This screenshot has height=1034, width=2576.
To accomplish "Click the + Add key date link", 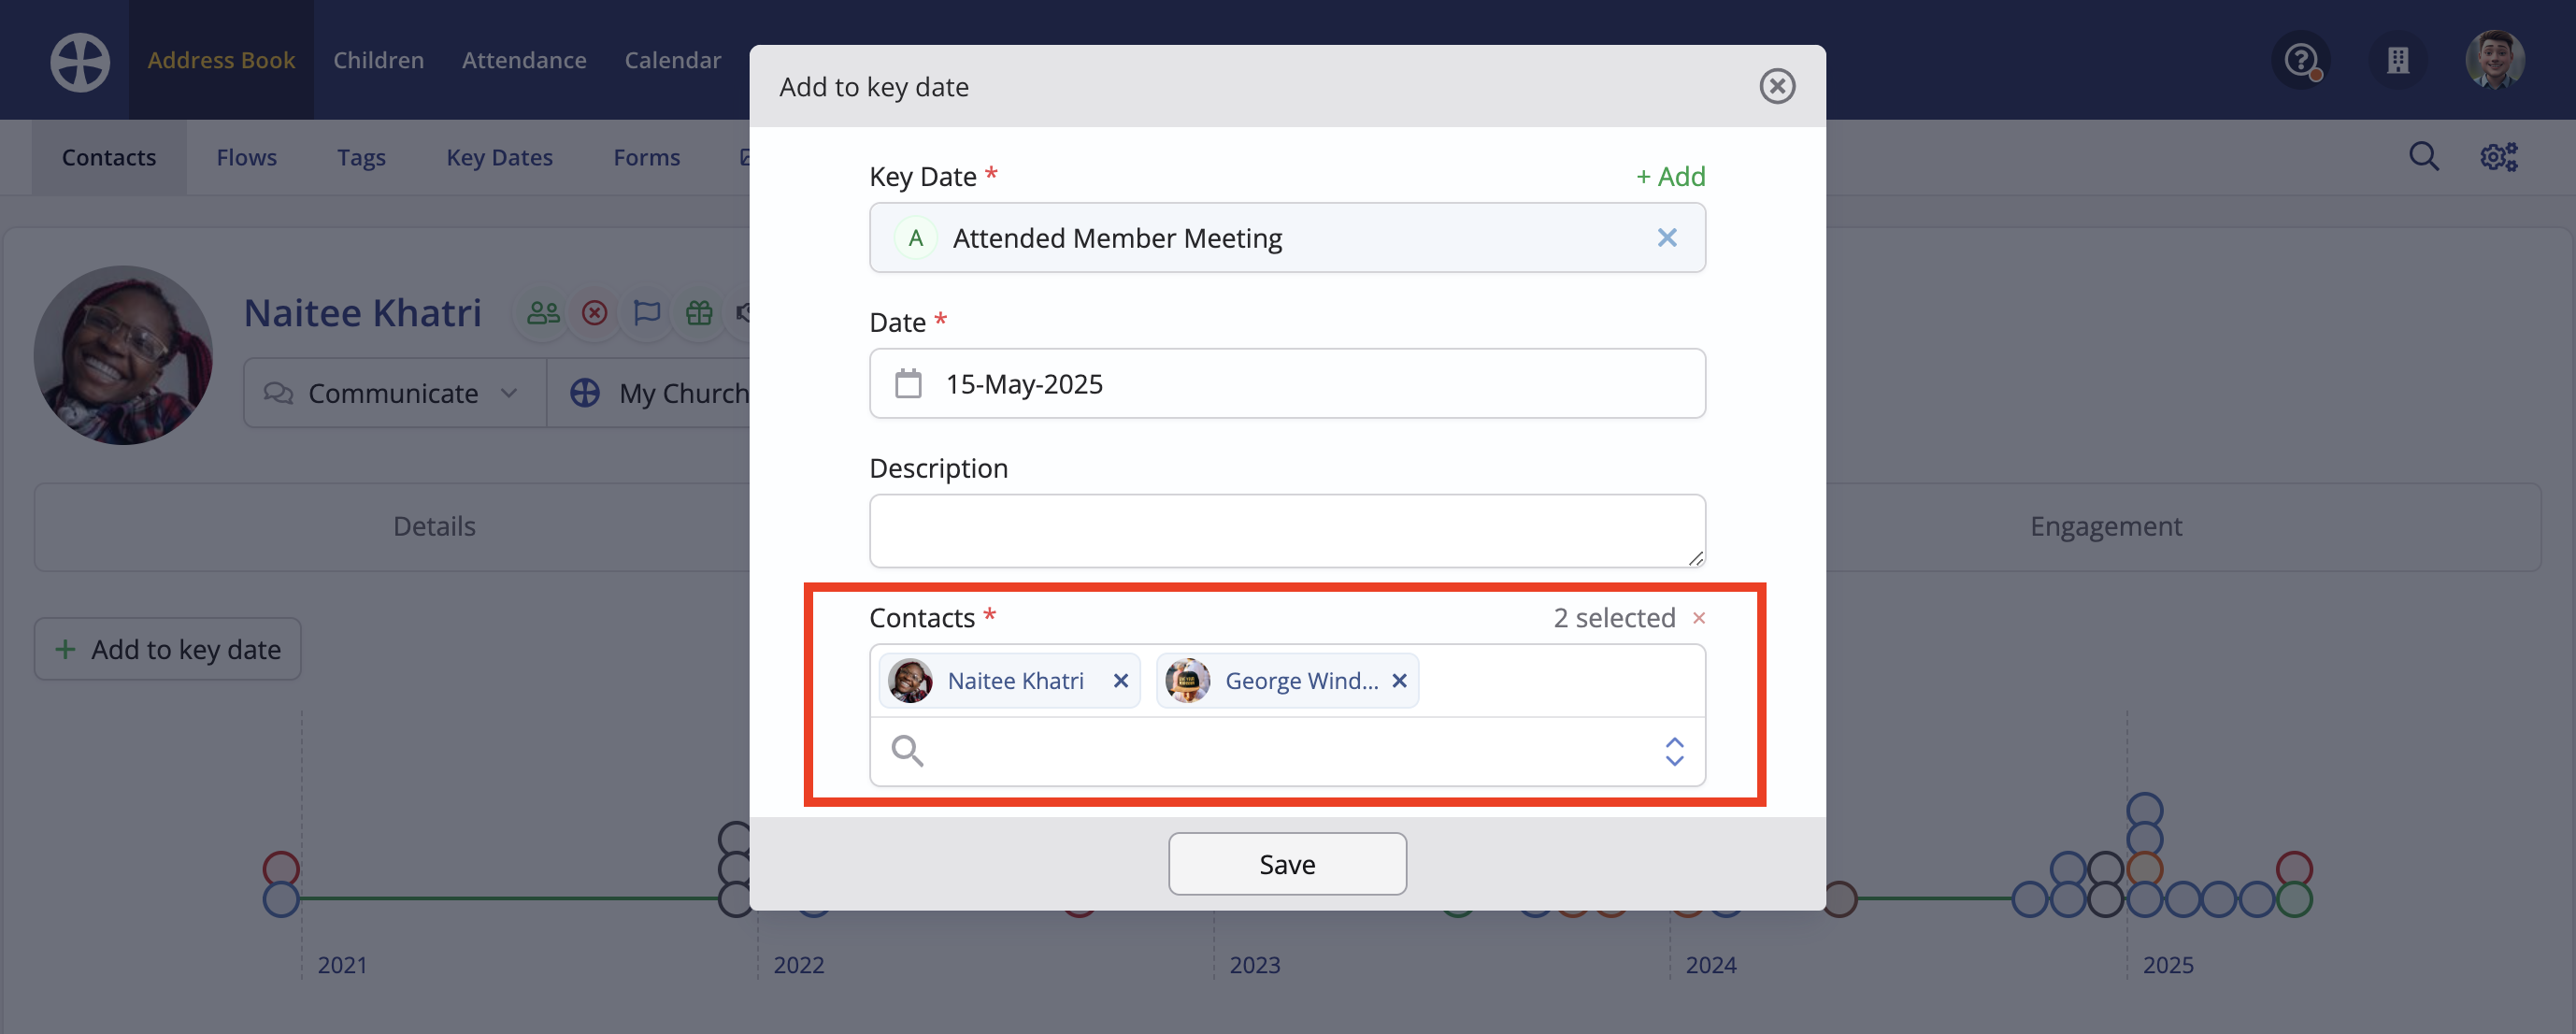I will click(x=1670, y=176).
